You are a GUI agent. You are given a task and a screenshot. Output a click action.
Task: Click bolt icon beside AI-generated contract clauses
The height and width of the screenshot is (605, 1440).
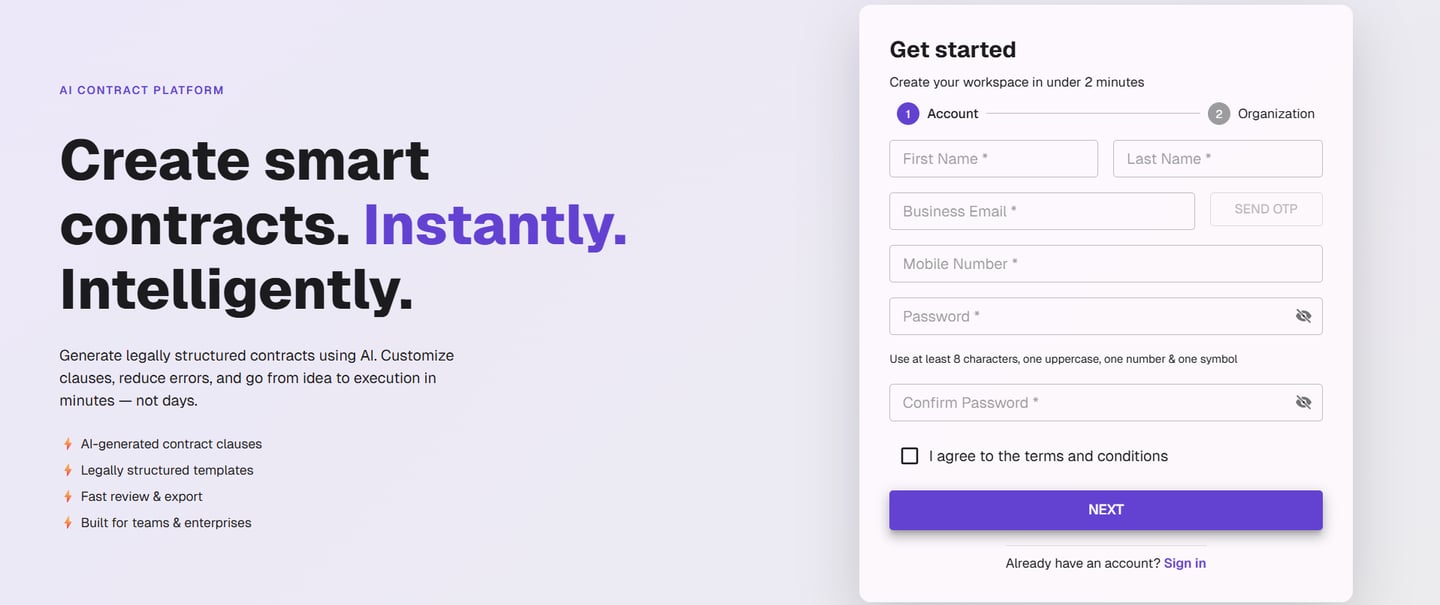click(x=68, y=444)
